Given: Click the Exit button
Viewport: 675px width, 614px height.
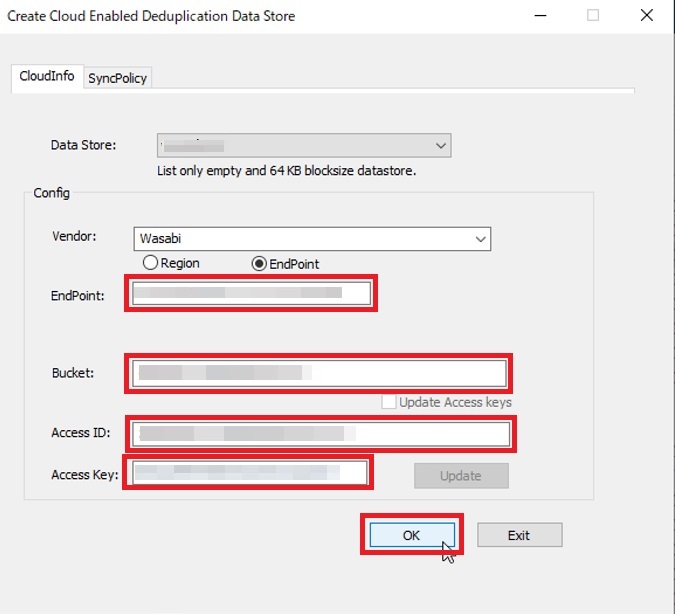Looking at the screenshot, I should point(519,535).
